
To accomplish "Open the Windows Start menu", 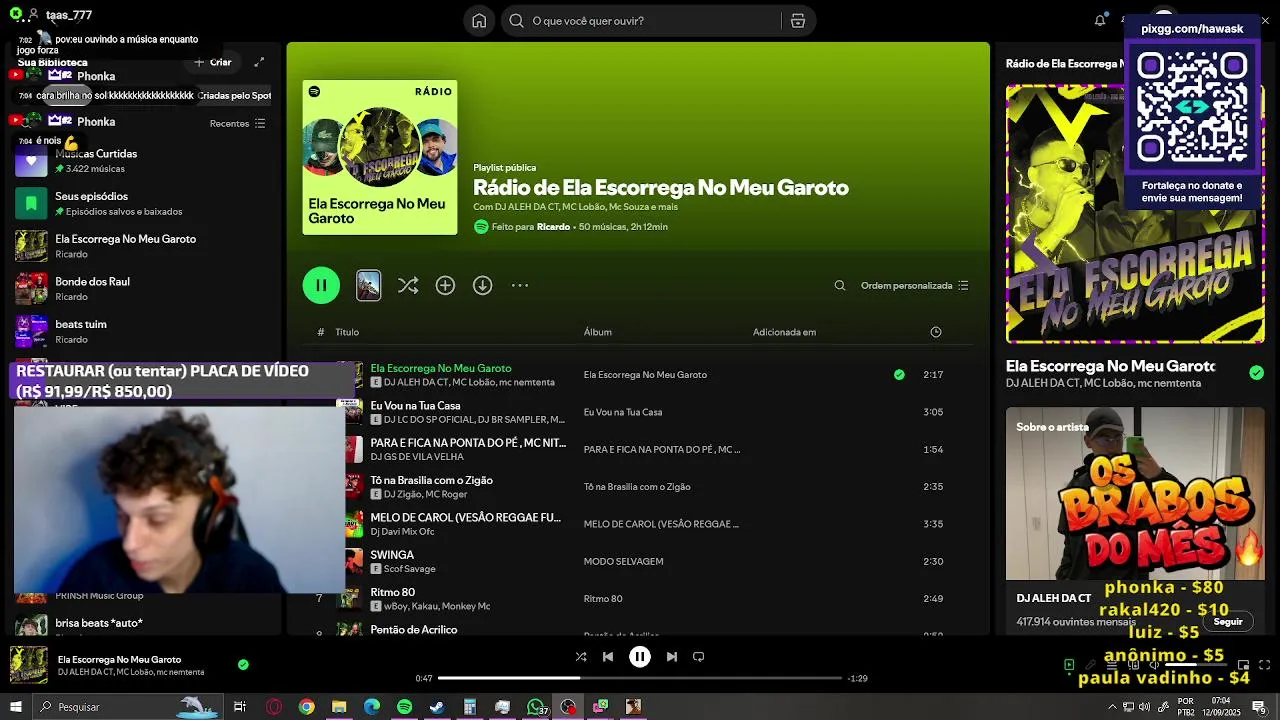I will [x=16, y=707].
